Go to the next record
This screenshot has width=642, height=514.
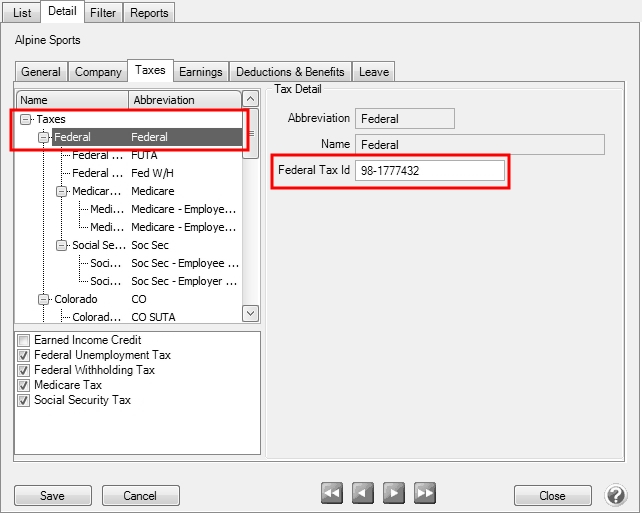tap(394, 494)
